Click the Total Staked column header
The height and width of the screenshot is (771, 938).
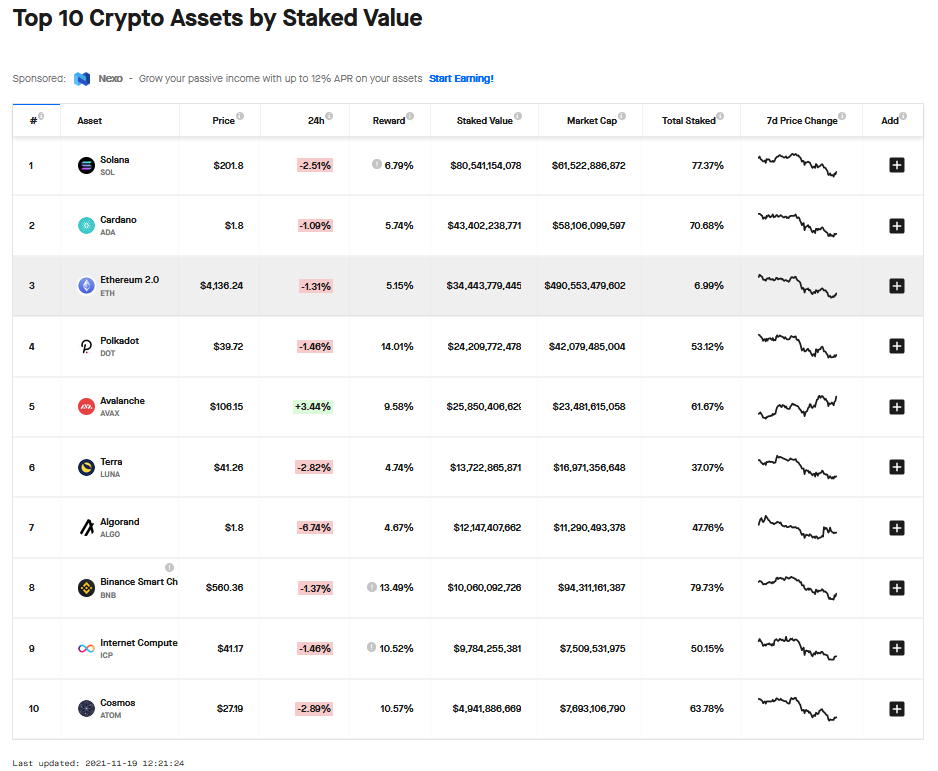[688, 121]
